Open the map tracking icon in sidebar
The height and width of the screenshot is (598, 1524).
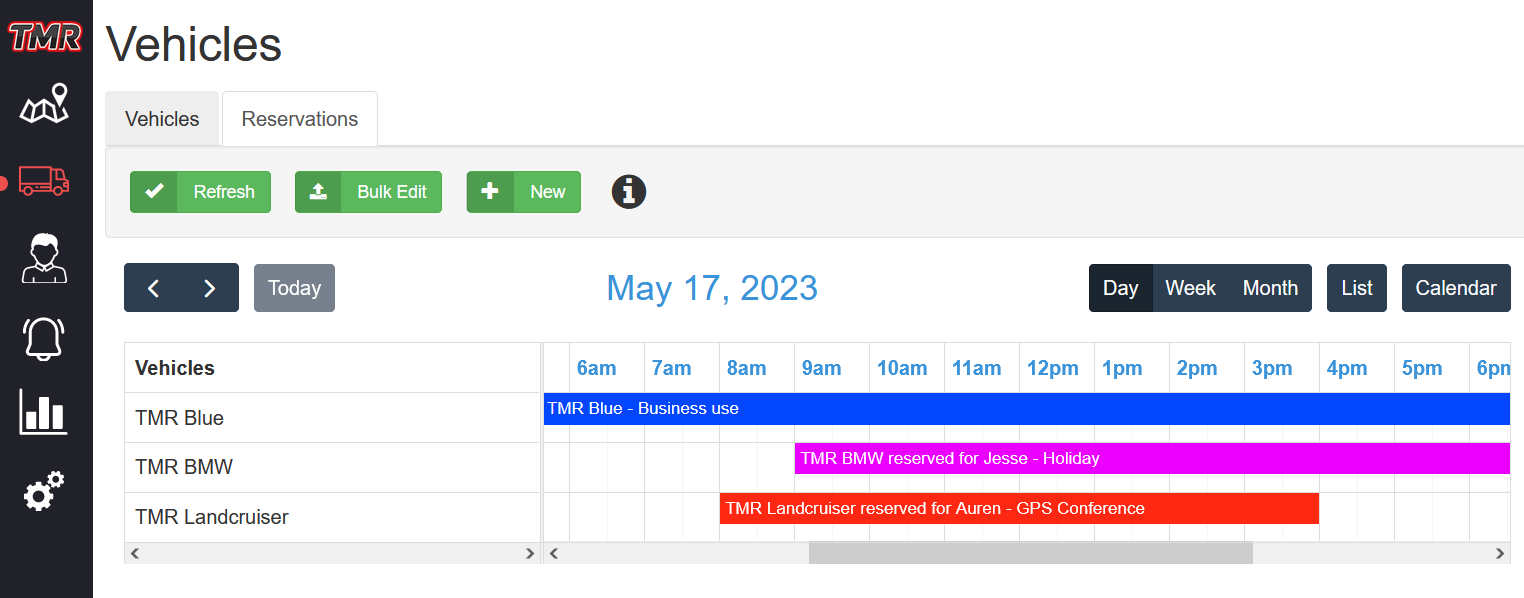(45, 104)
